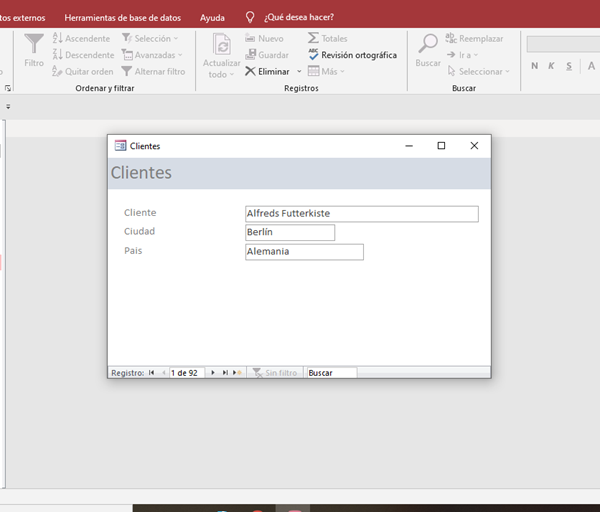The image size is (600, 512).
Task: Sort records with Descendente
Action: click(x=82, y=55)
